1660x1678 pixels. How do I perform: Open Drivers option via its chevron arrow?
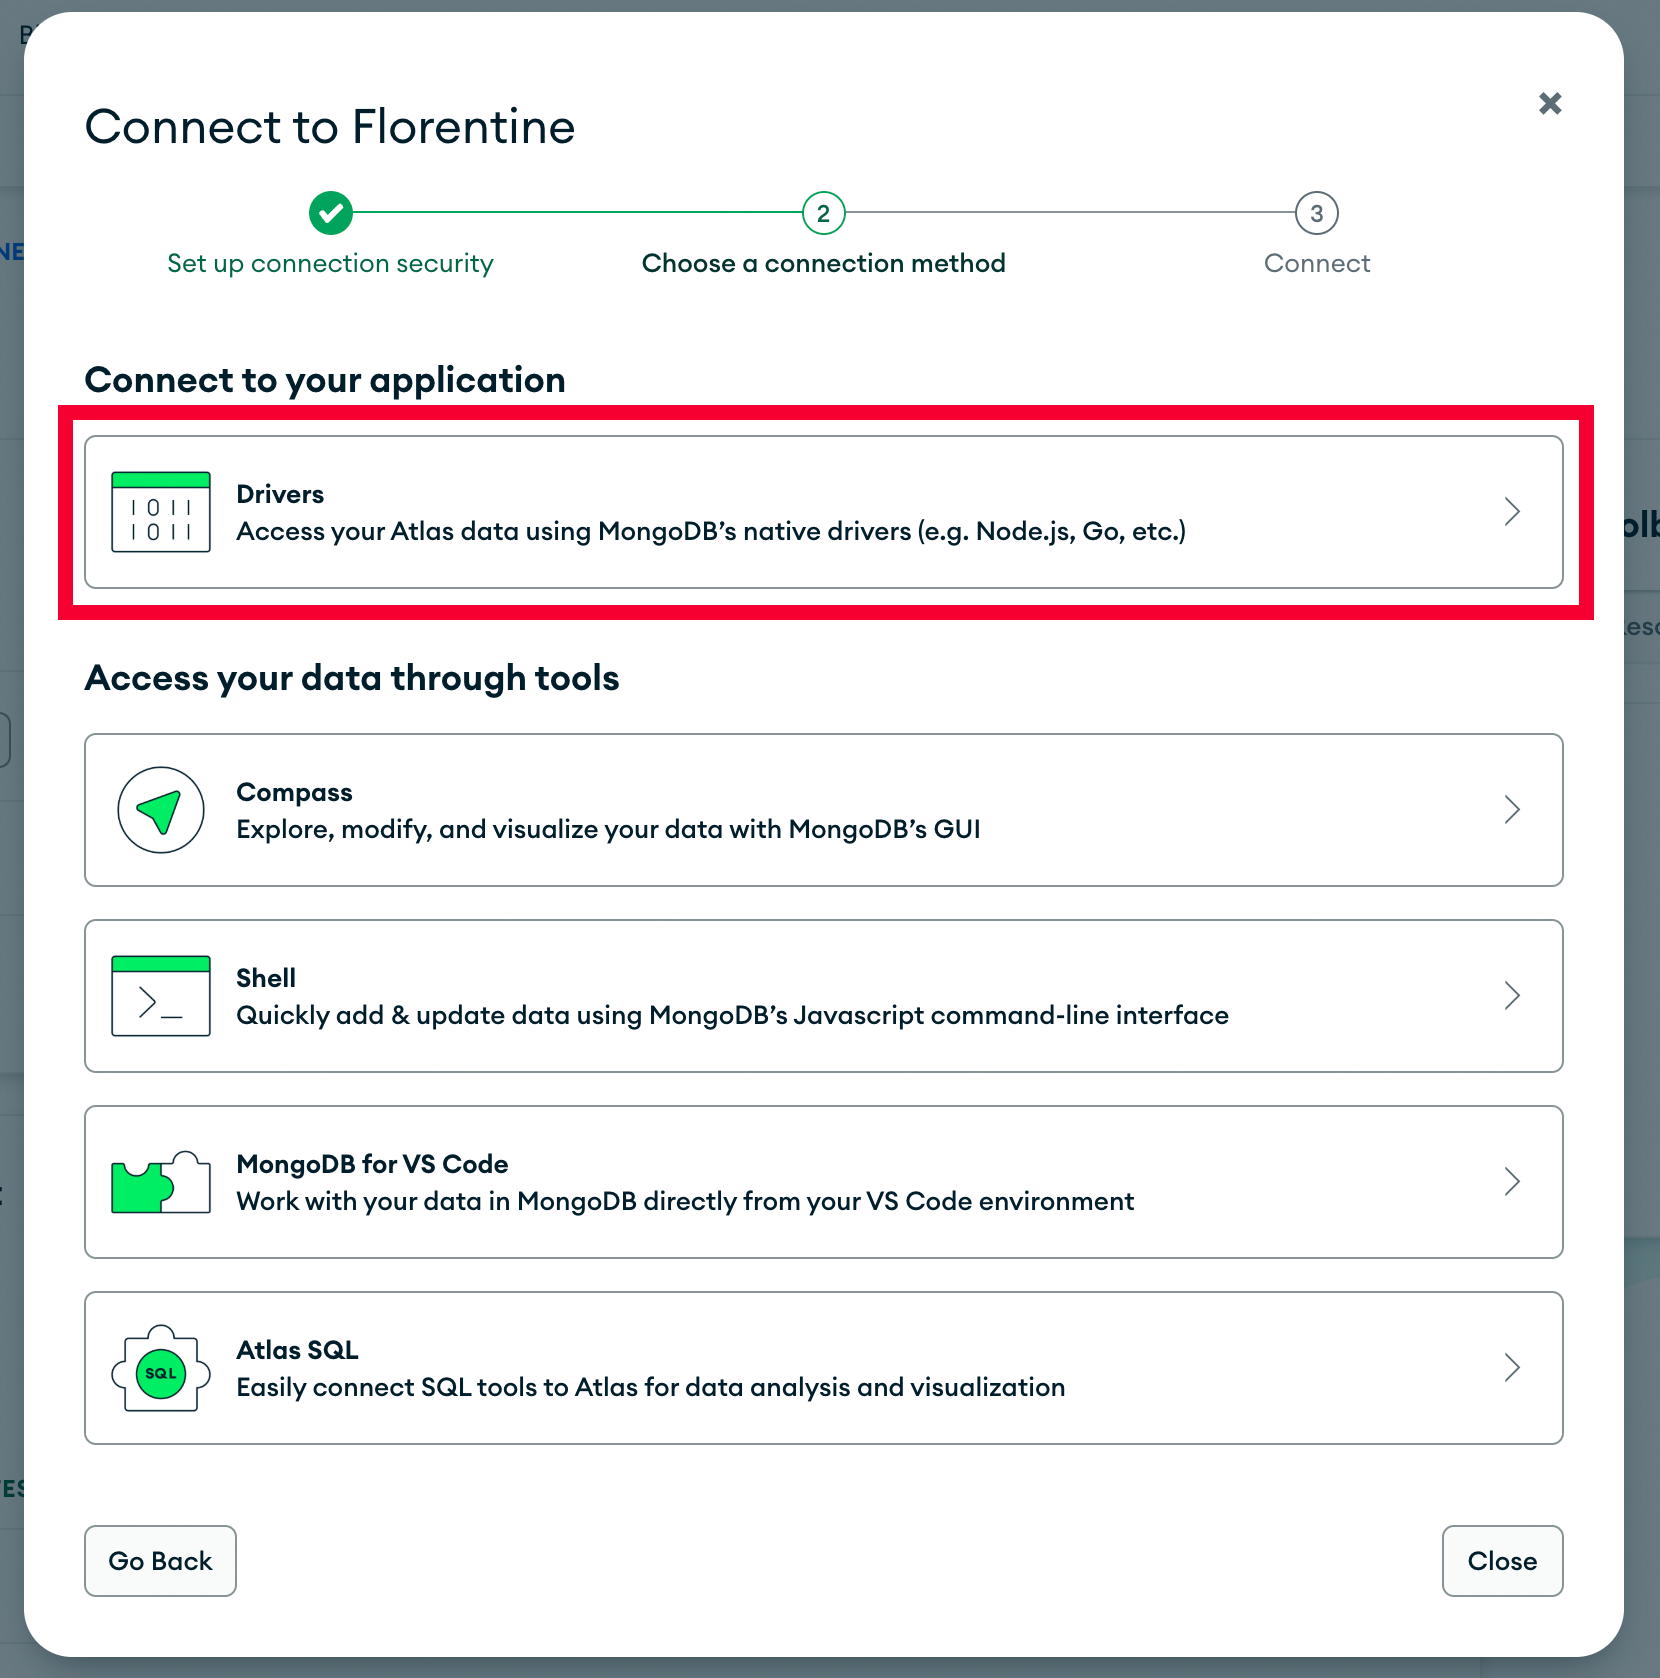click(x=1512, y=512)
